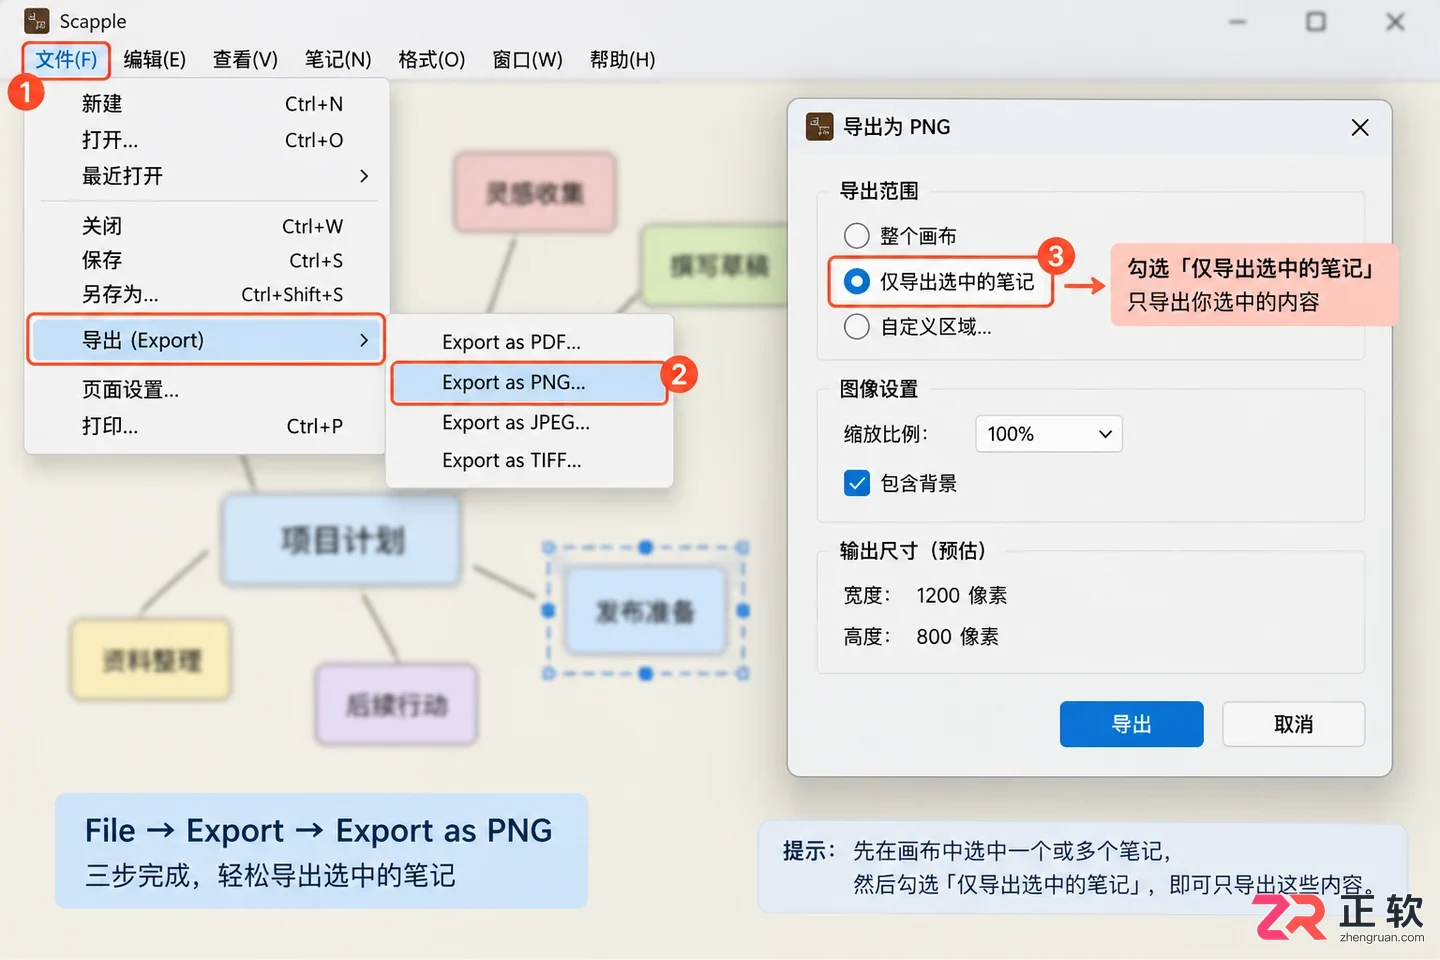
Task: Open the 窗口(W) menu
Action: coord(527,60)
